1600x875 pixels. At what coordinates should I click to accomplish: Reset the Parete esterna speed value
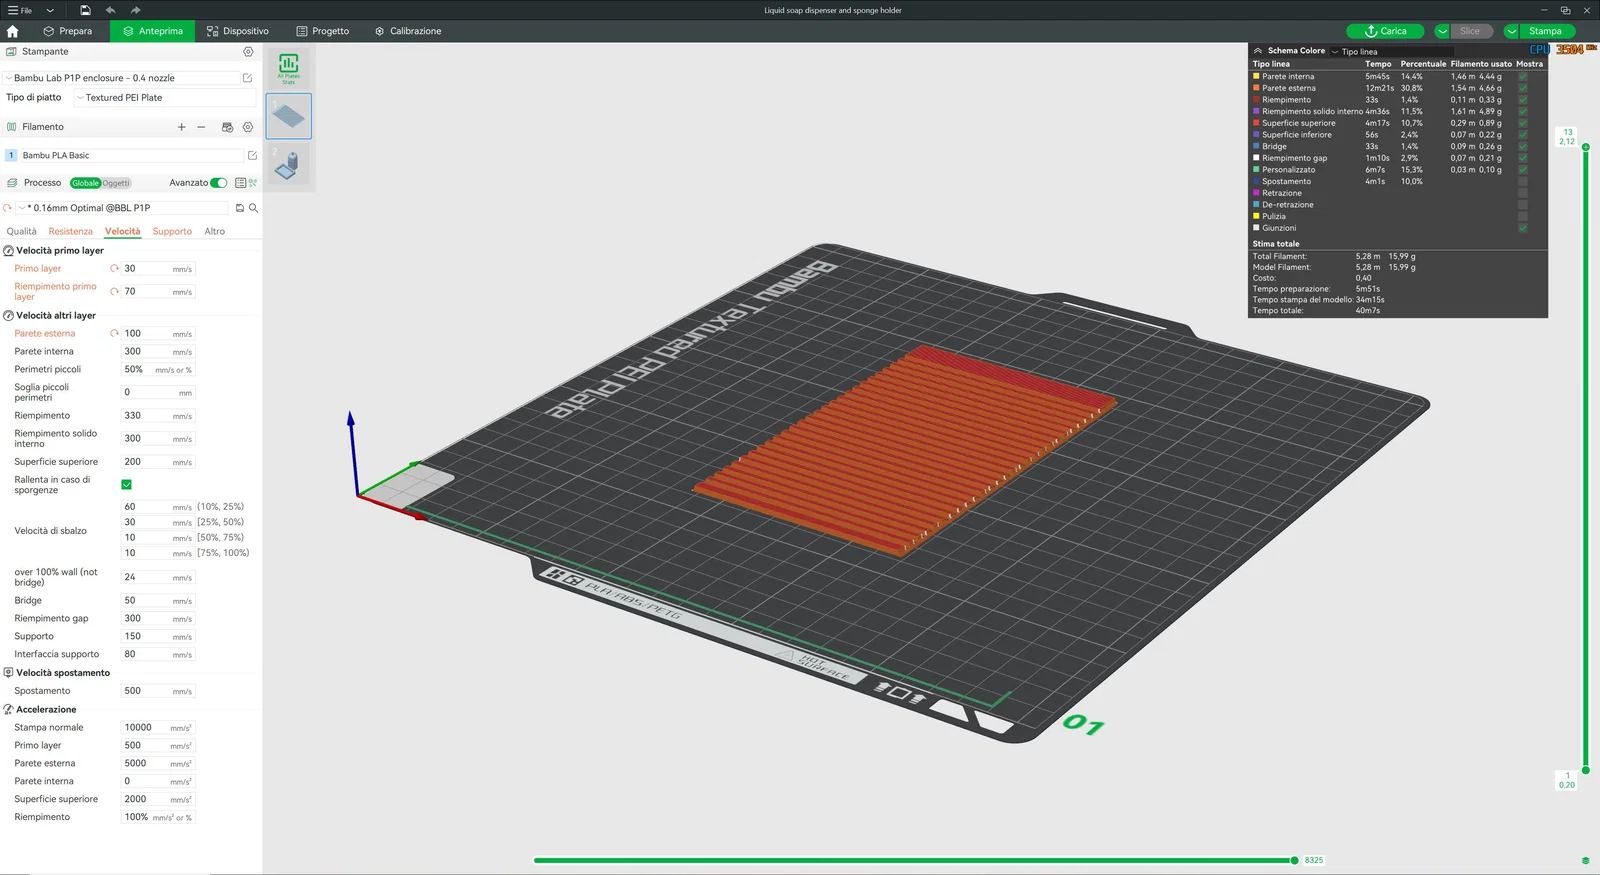(x=114, y=334)
